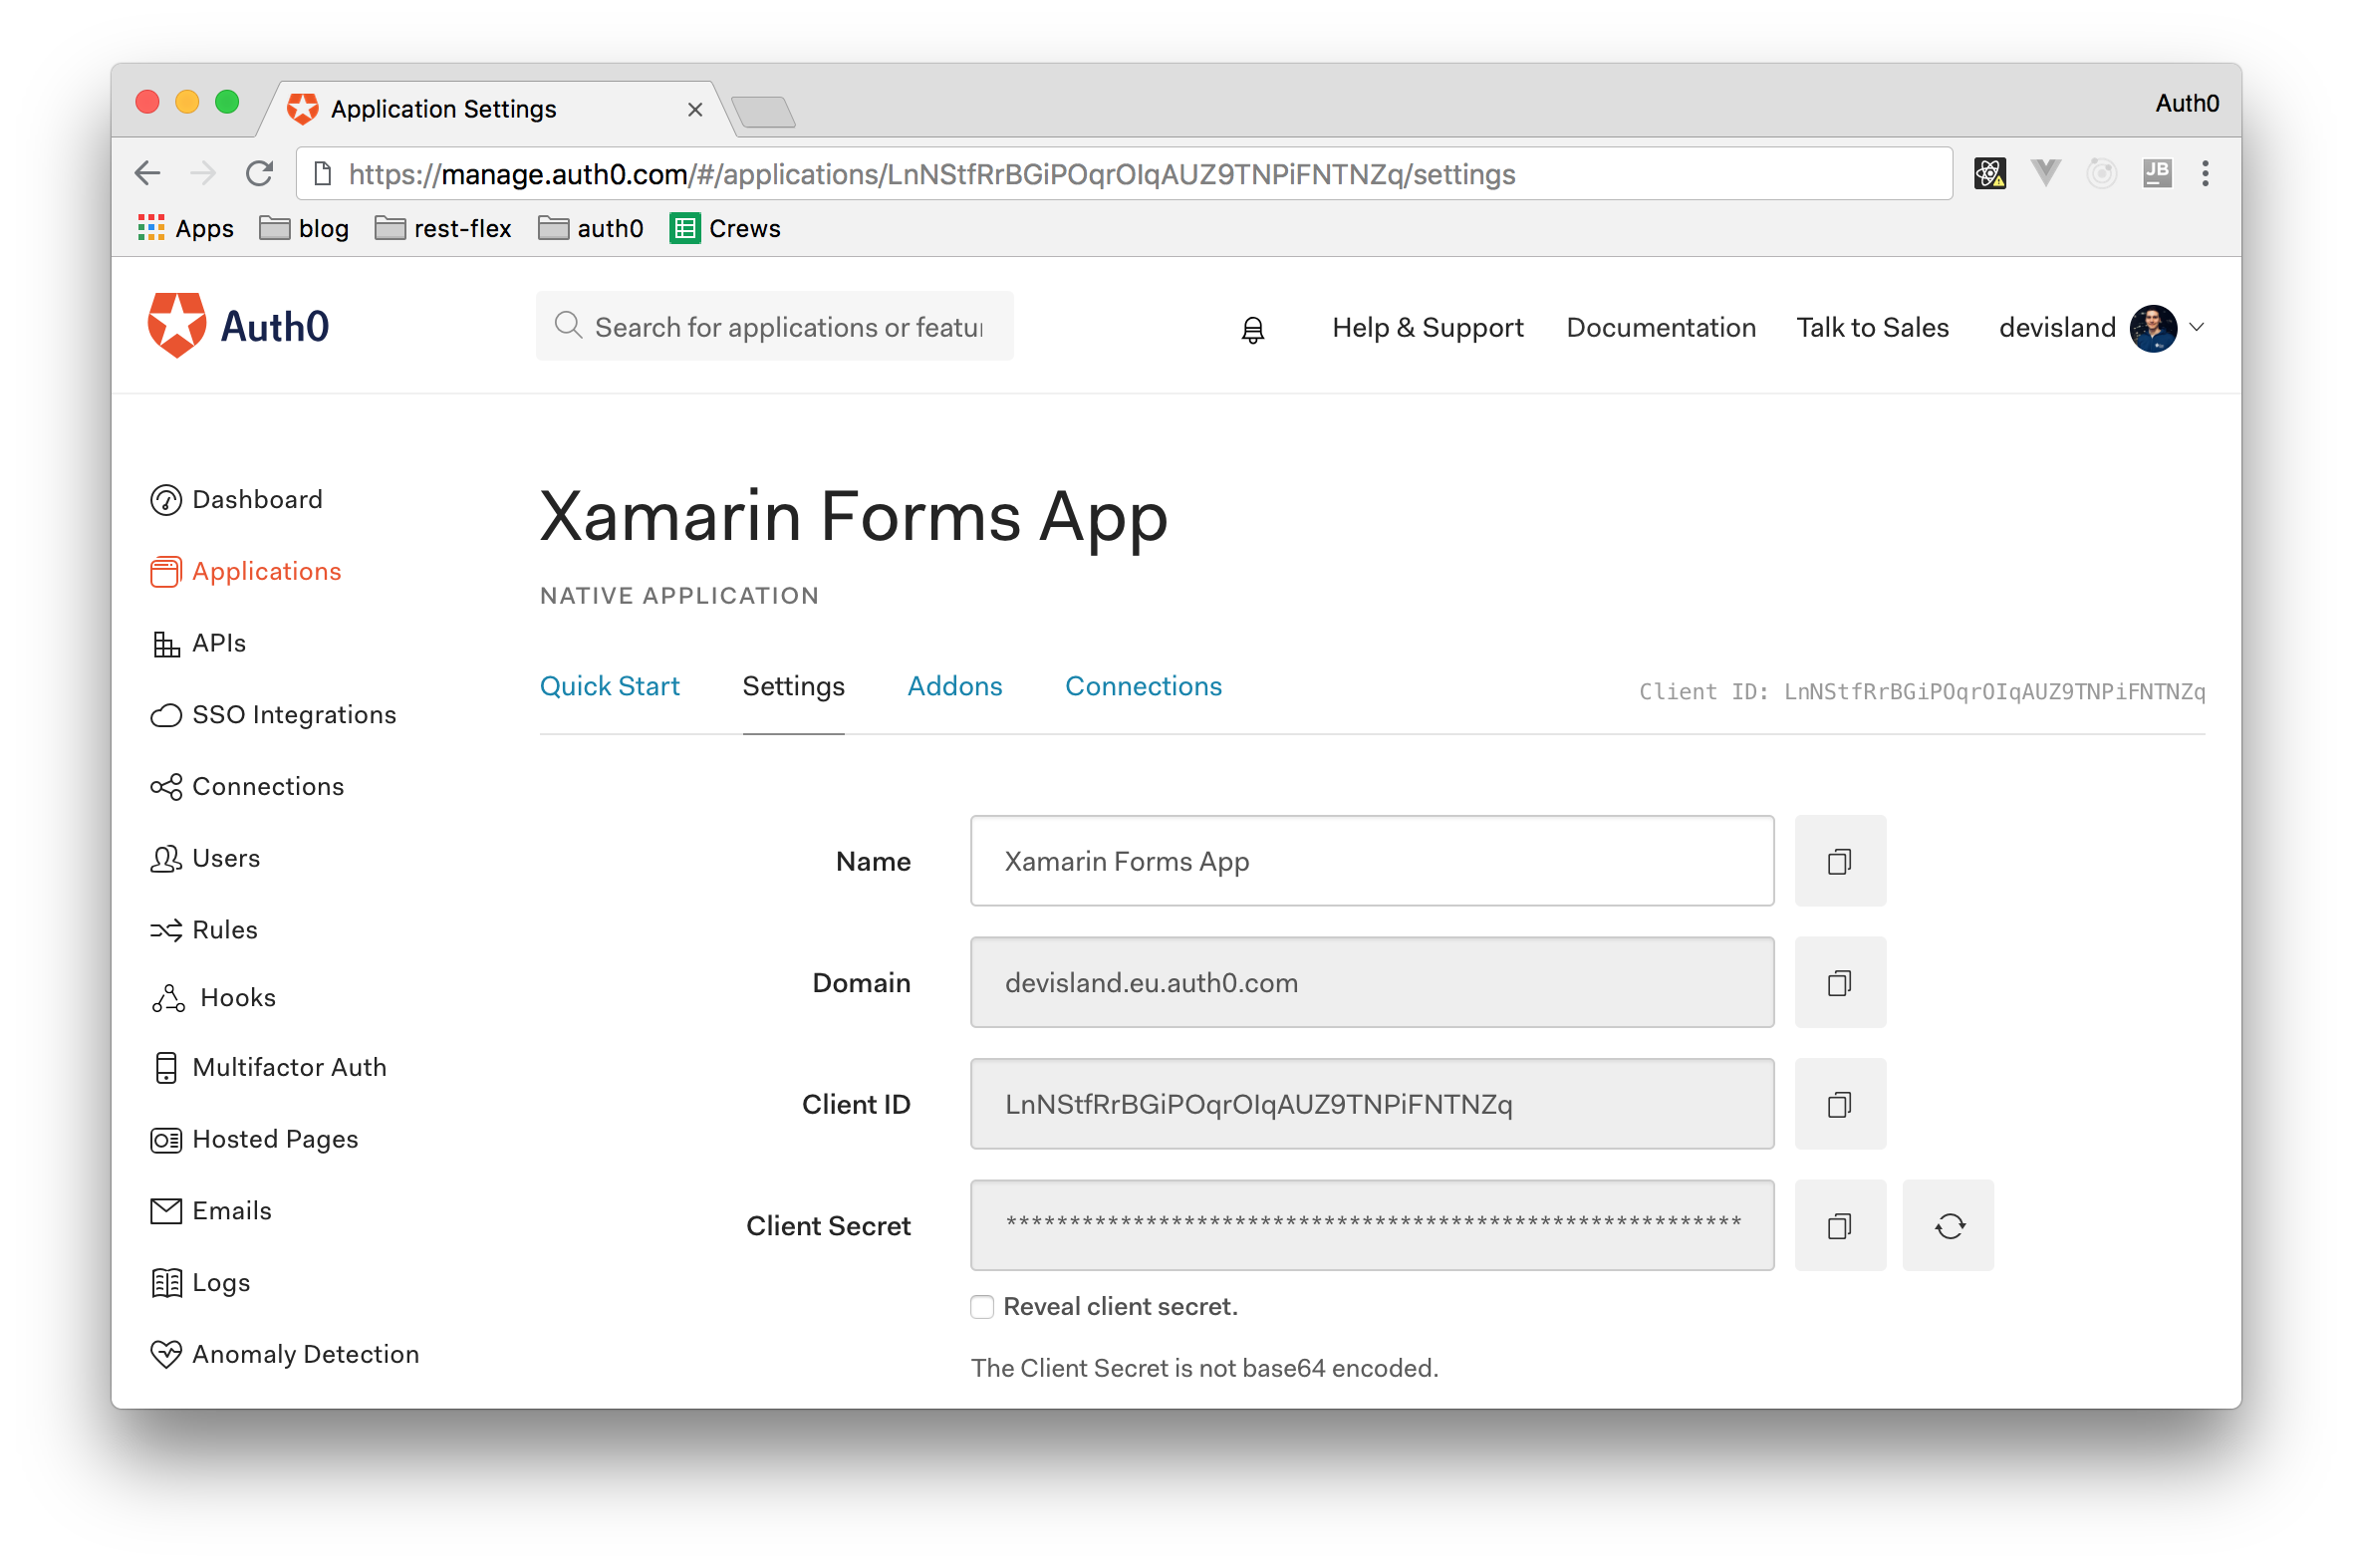Enable Reveal client secret checkbox
This screenshot has width=2353, height=1568.
982,1307
